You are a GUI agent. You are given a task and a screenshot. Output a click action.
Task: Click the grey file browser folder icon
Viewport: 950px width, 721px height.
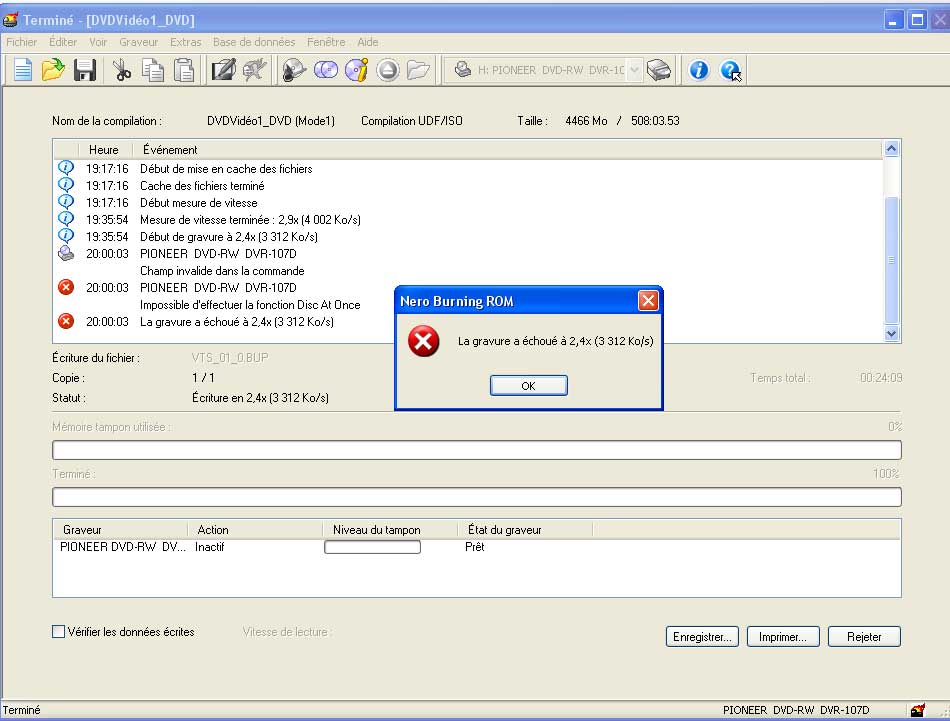pyautogui.click(x=418, y=70)
